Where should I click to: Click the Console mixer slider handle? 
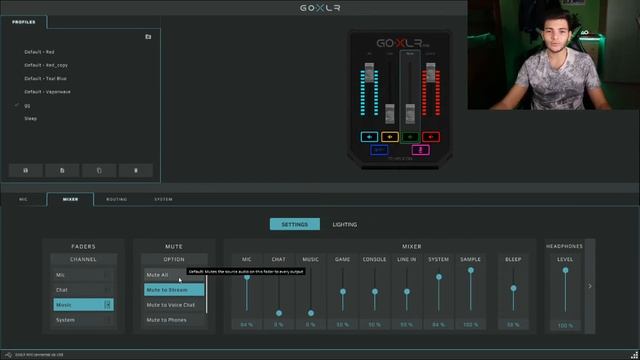point(375,291)
